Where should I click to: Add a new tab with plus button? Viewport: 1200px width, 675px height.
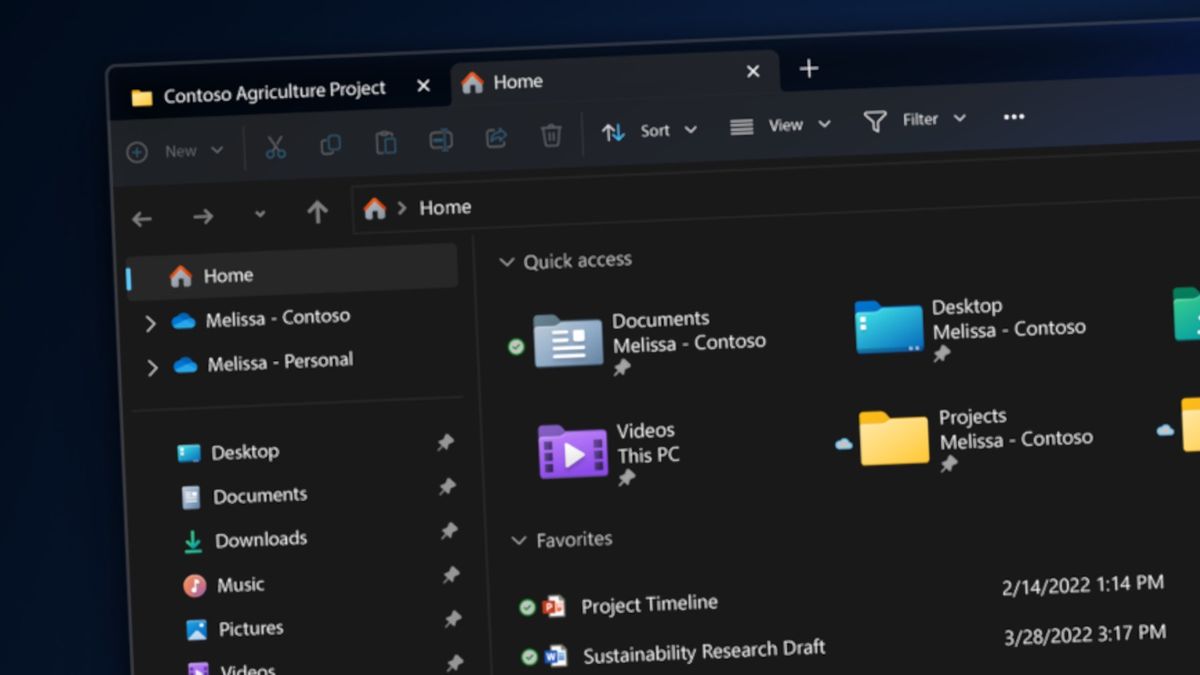pos(809,68)
